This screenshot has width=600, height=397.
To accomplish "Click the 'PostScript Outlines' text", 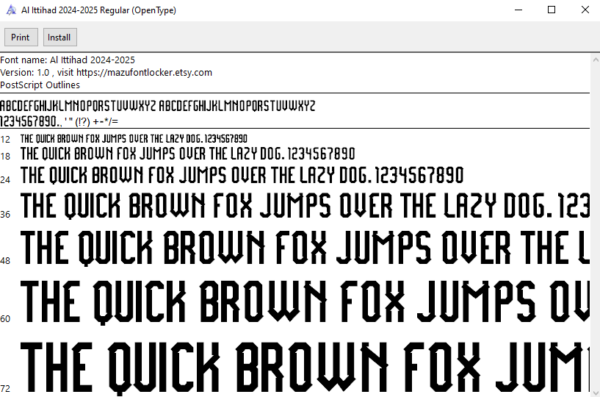I will [40, 85].
